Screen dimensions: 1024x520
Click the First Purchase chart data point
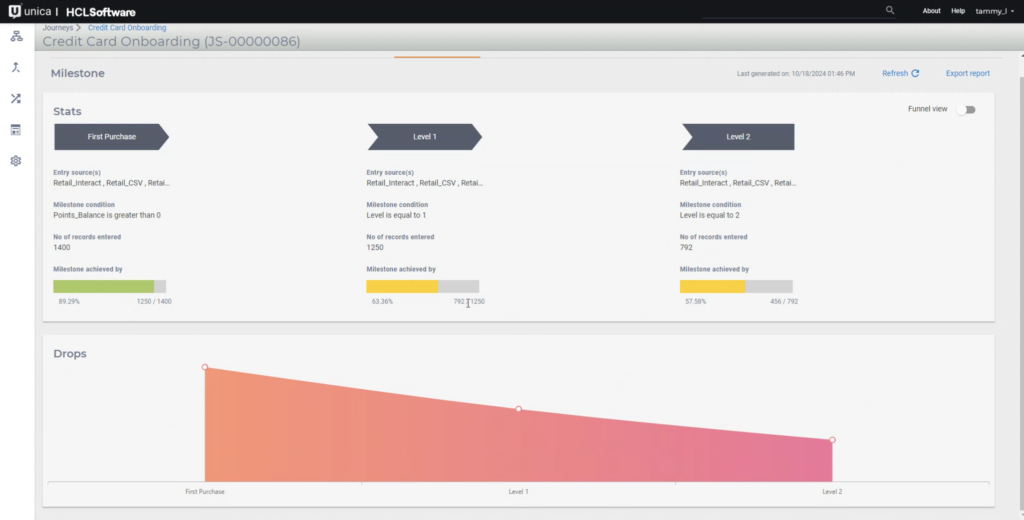(205, 367)
